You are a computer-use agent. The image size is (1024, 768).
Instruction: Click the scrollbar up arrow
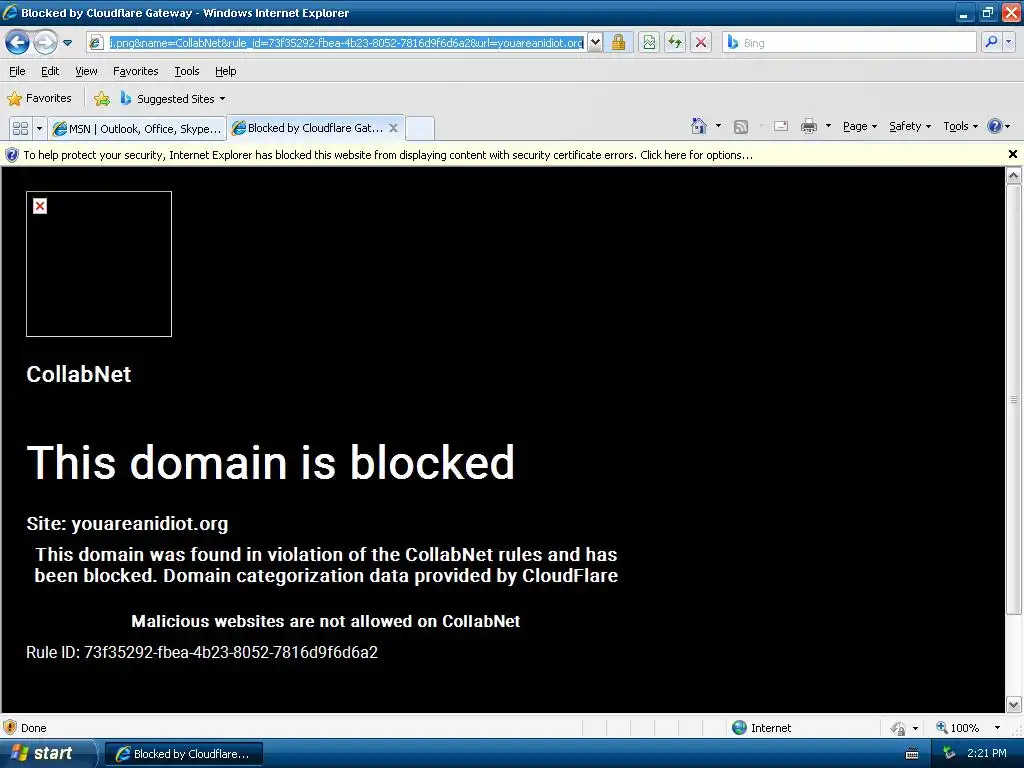click(x=1014, y=175)
